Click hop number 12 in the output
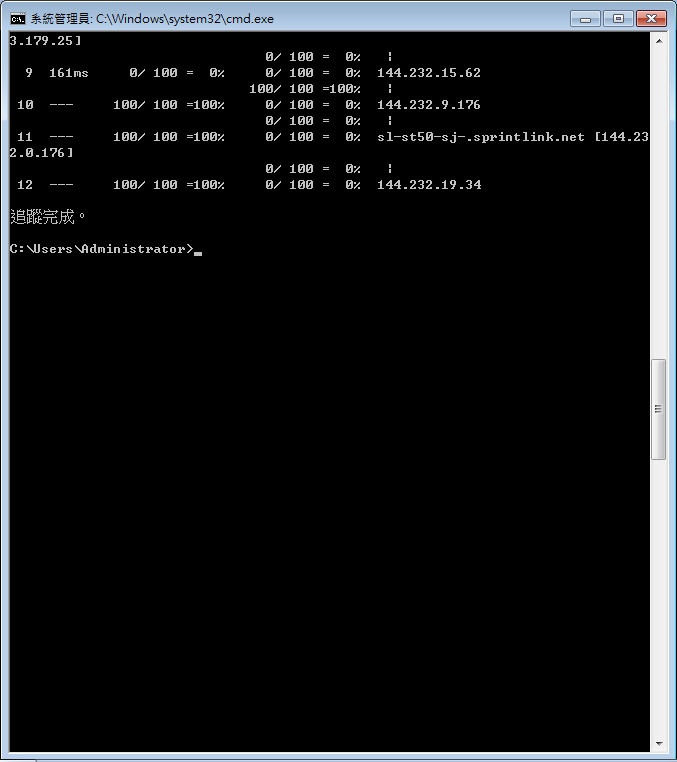 click(25, 185)
